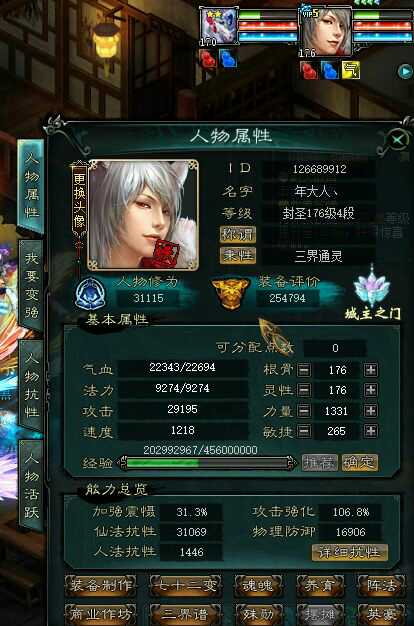This screenshot has height=626, width=414.
Task: Open 详细抗性 detailed resistance button
Action: pos(349,553)
